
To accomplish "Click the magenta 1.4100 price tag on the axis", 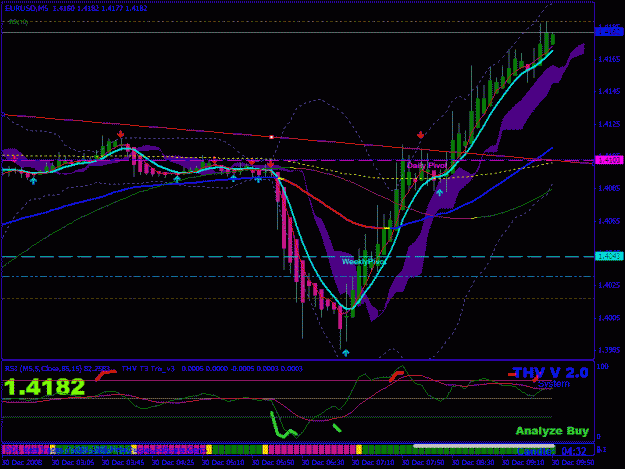I will (609, 160).
